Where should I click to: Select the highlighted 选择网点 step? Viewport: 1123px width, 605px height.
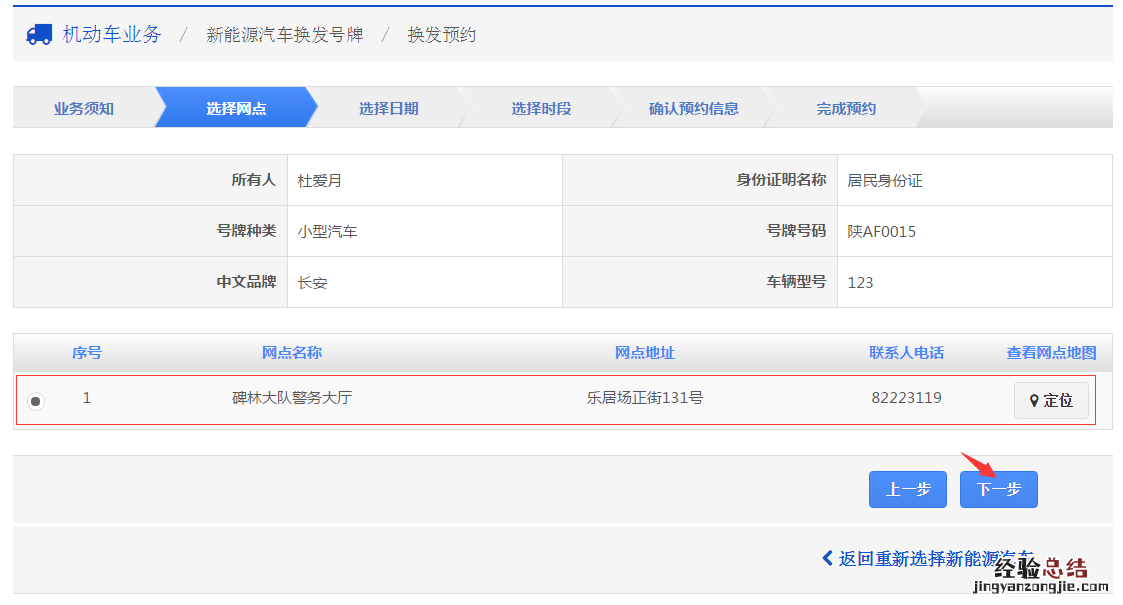click(x=236, y=108)
